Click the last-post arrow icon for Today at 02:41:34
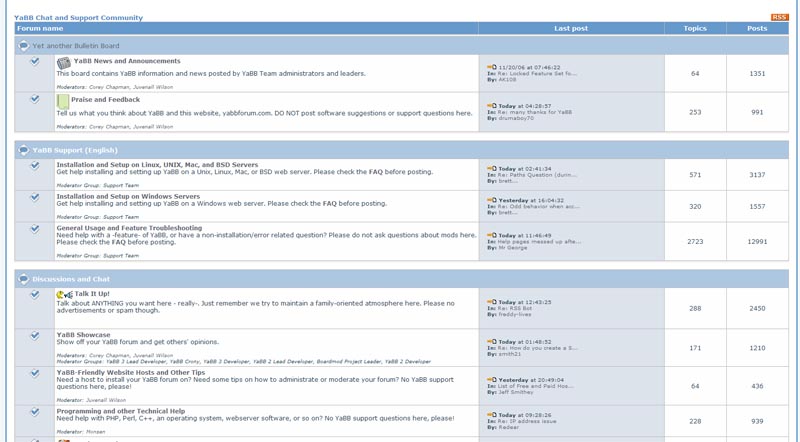The image size is (800, 442). coord(492,168)
